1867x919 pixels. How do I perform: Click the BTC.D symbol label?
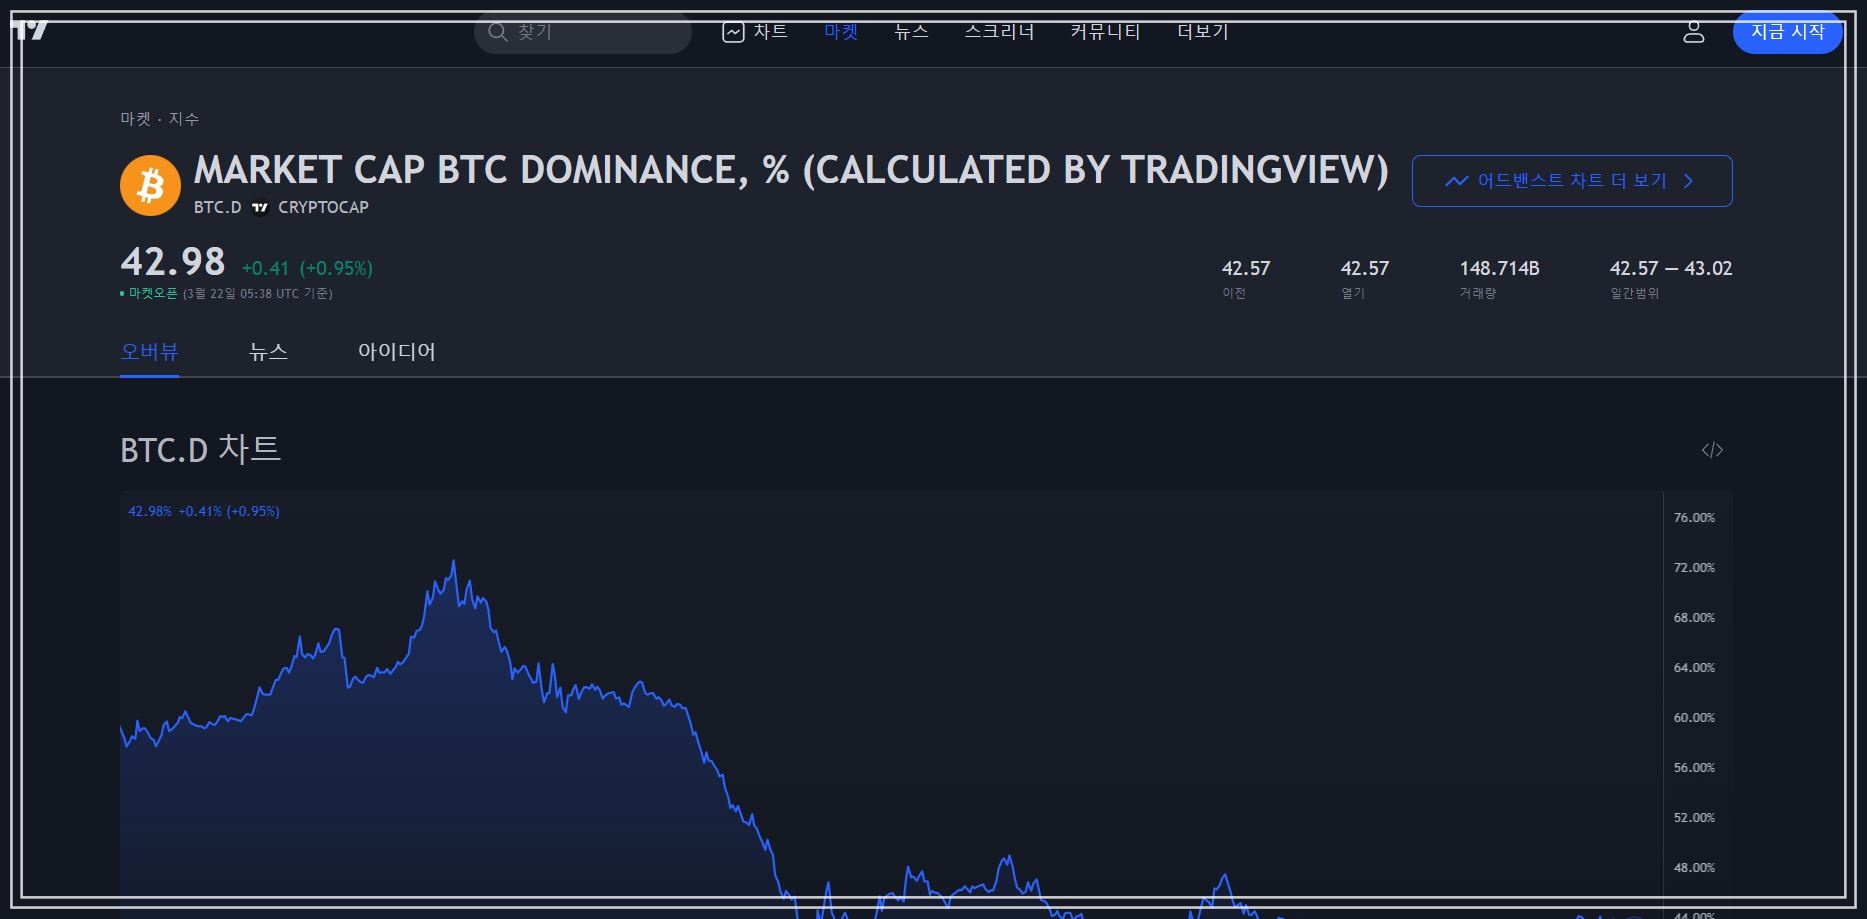pos(217,207)
